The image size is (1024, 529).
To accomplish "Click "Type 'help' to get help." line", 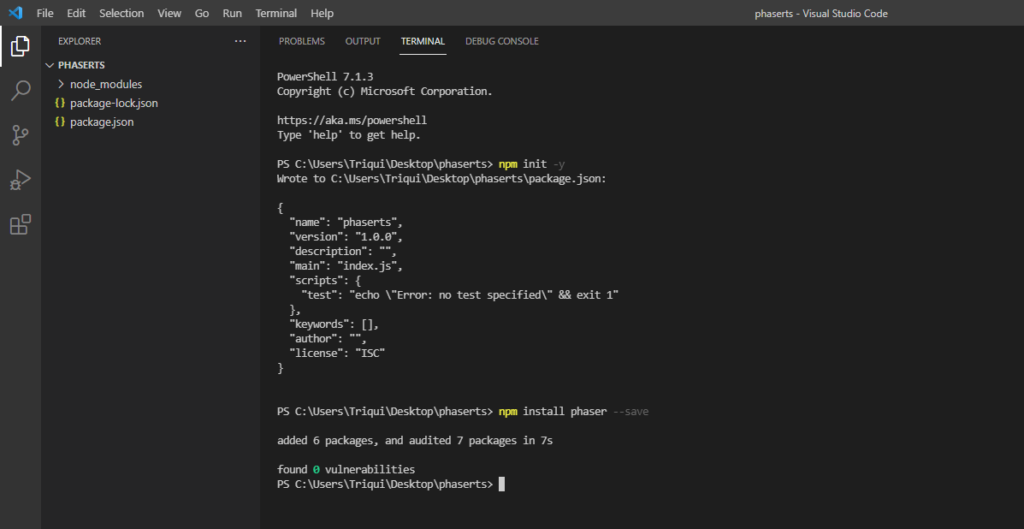I will (349, 136).
